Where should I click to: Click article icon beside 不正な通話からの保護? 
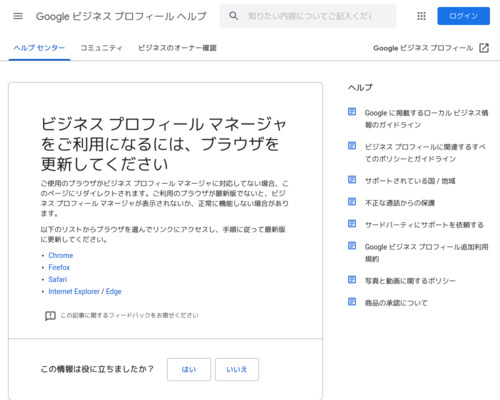tap(352, 202)
